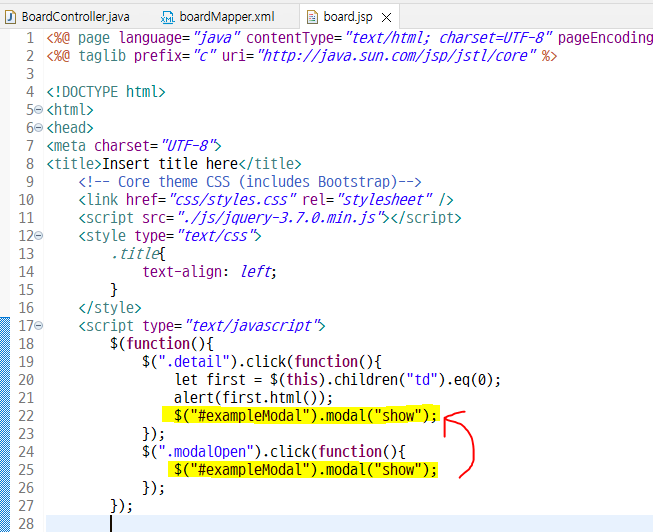
Task: Click the $(function(){ line 18
Action: [x=162, y=344]
